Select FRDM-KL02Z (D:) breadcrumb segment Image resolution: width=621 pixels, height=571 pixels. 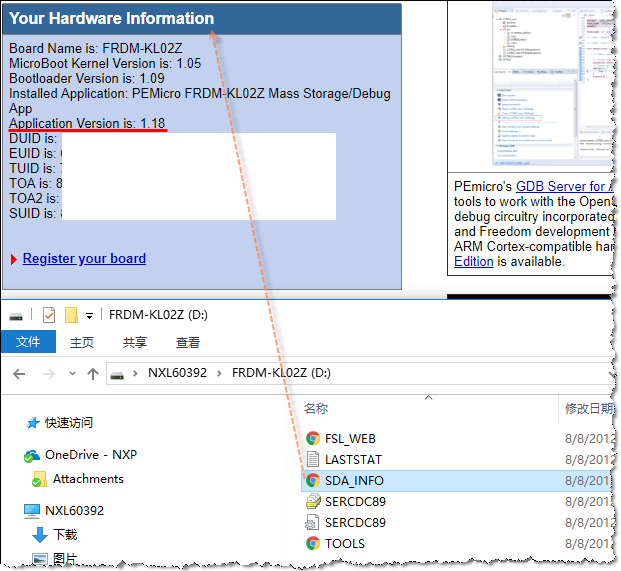coord(281,373)
